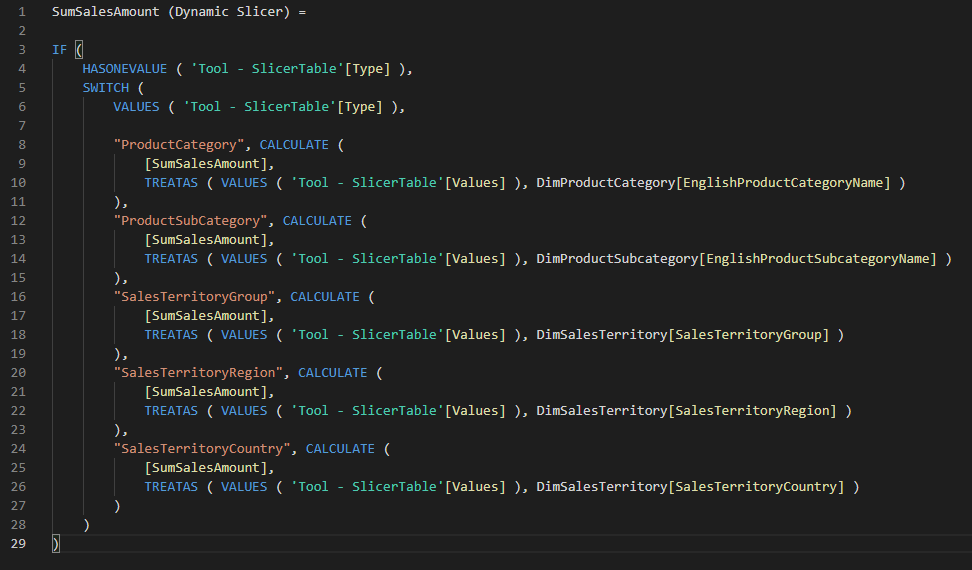Click the TREATAS keyword on line 10
This screenshot has height=570, width=972.
[171, 183]
